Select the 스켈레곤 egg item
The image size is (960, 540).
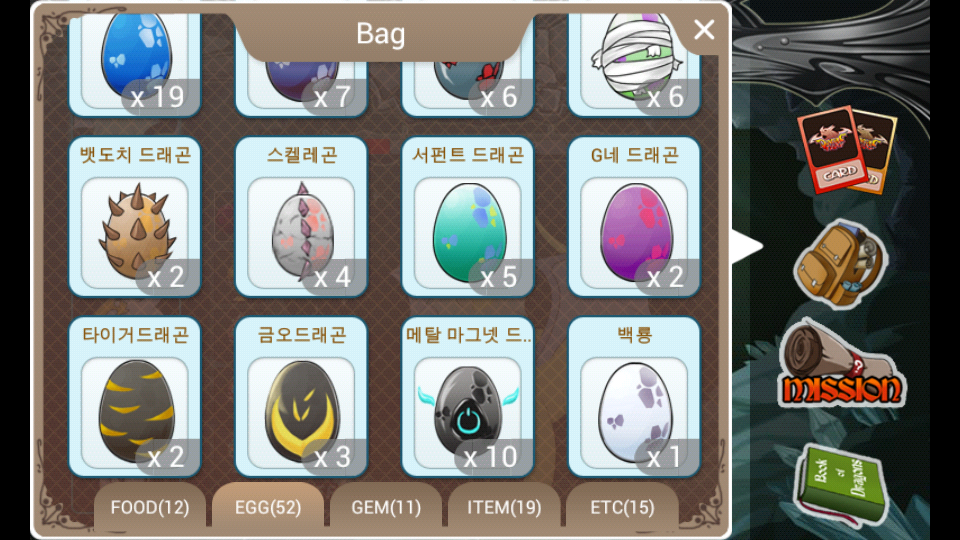(x=301, y=217)
